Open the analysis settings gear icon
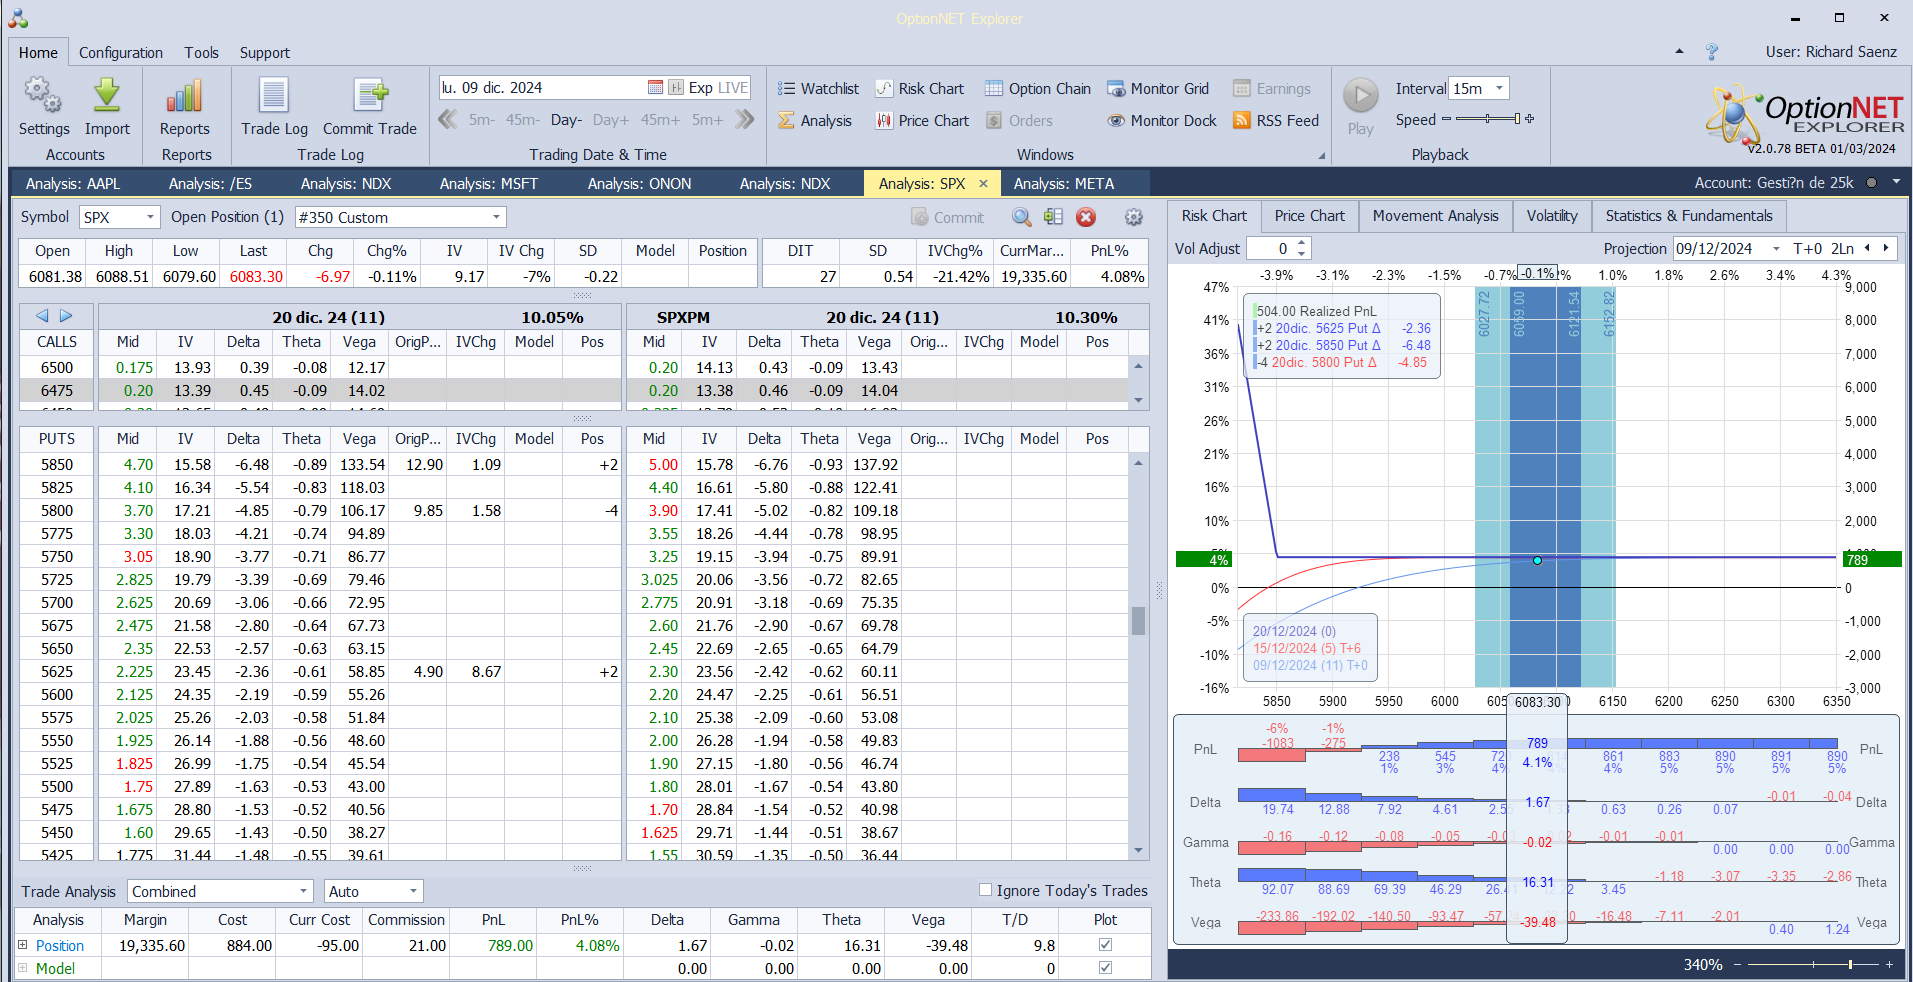Viewport: 1913px width, 982px height. click(x=1133, y=217)
